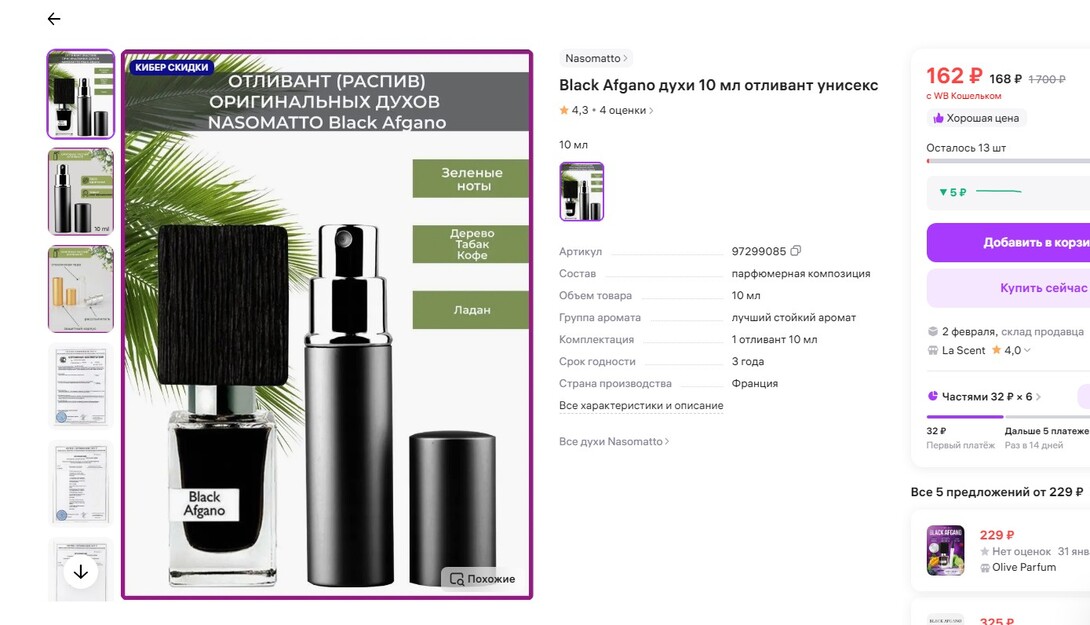Select the second product photo thumbnail
Screen dimensions: 1090x625
[x=81, y=192]
